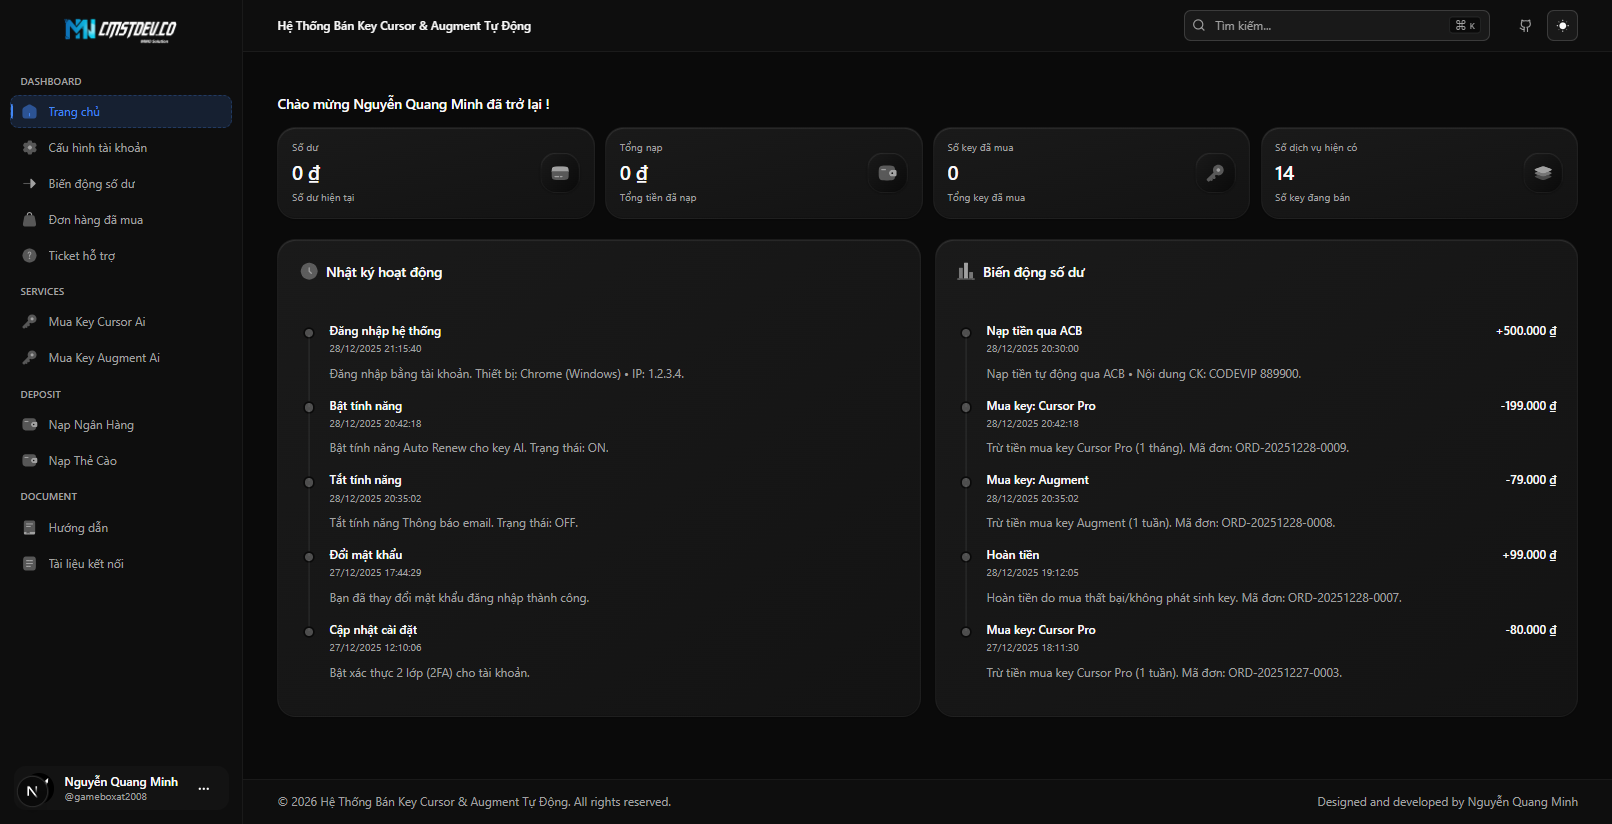
Task: Open Hướng dẫn document page
Action: (78, 528)
